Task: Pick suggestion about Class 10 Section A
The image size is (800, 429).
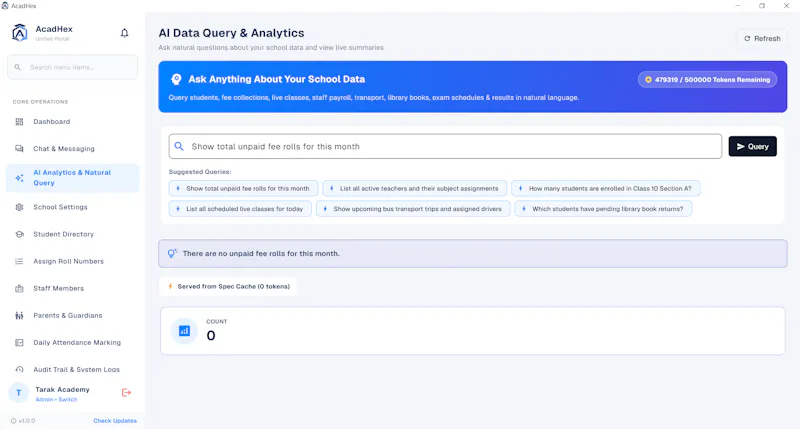Action: [606, 189]
